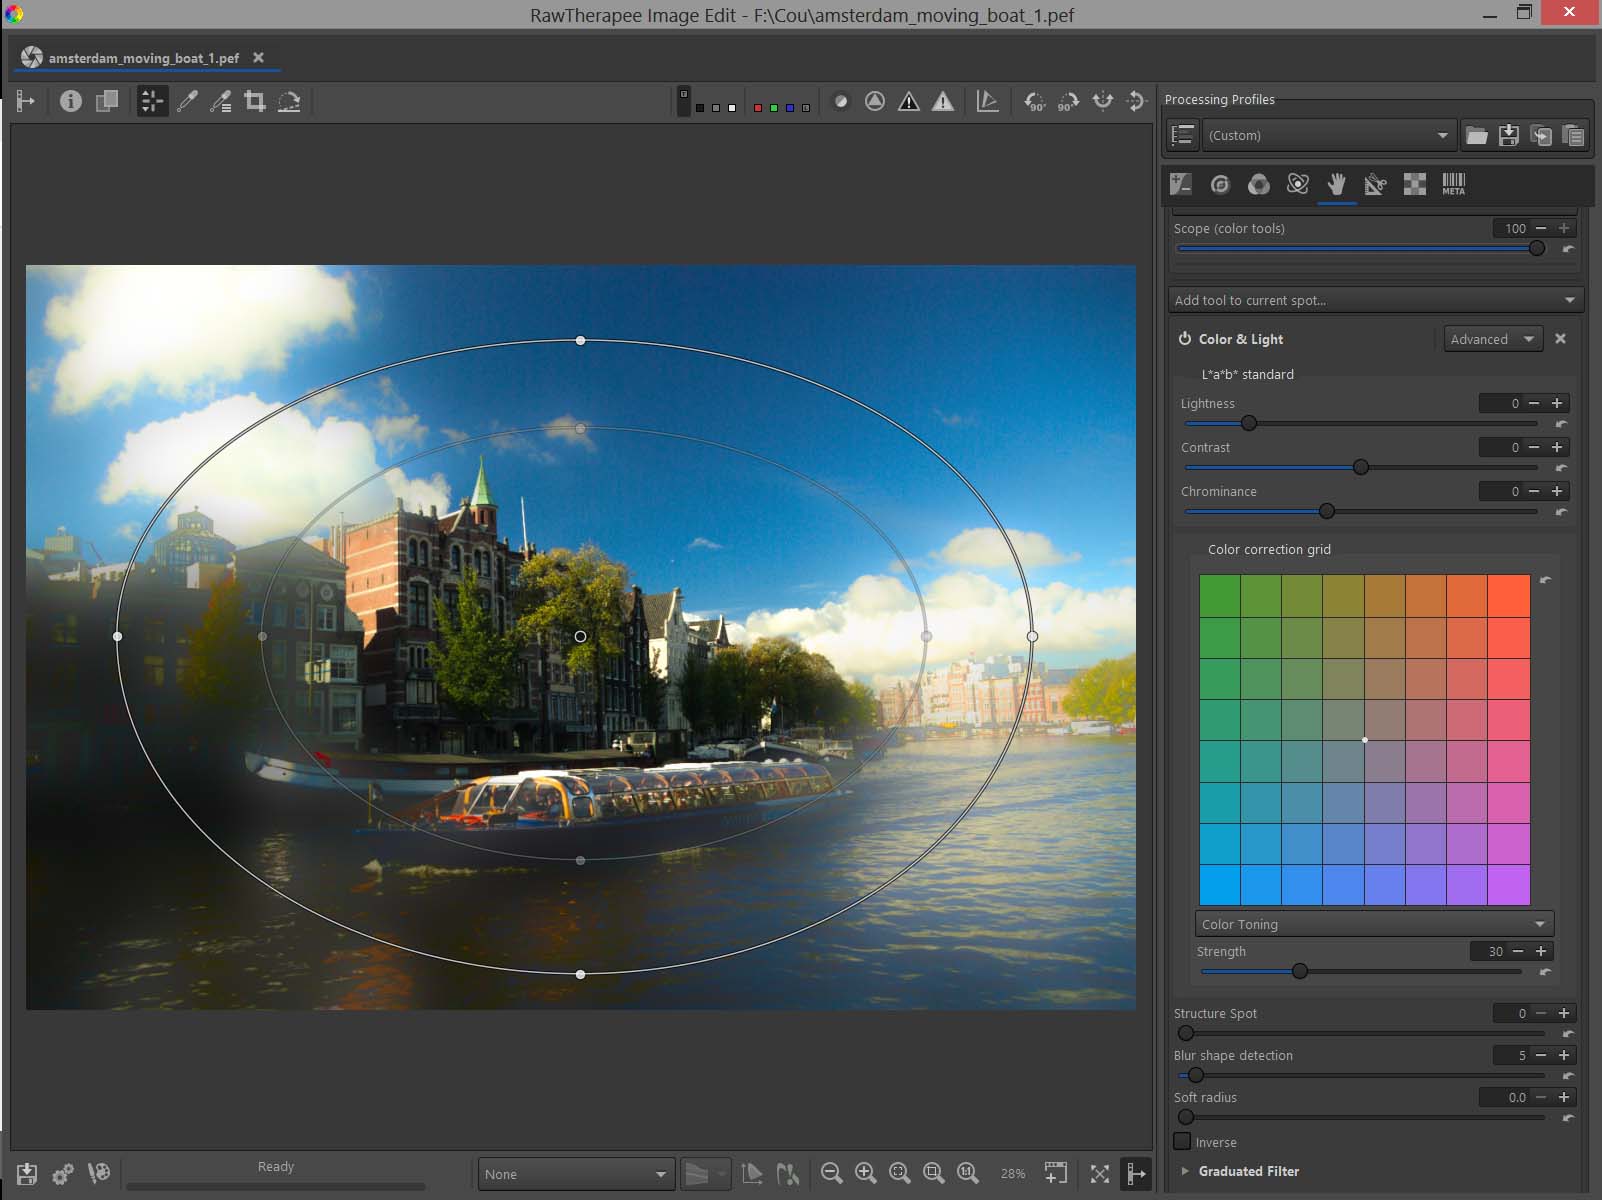Viewport: 1602px width, 1200px height.
Task: Increase Lightness with plus button
Action: 1557,403
